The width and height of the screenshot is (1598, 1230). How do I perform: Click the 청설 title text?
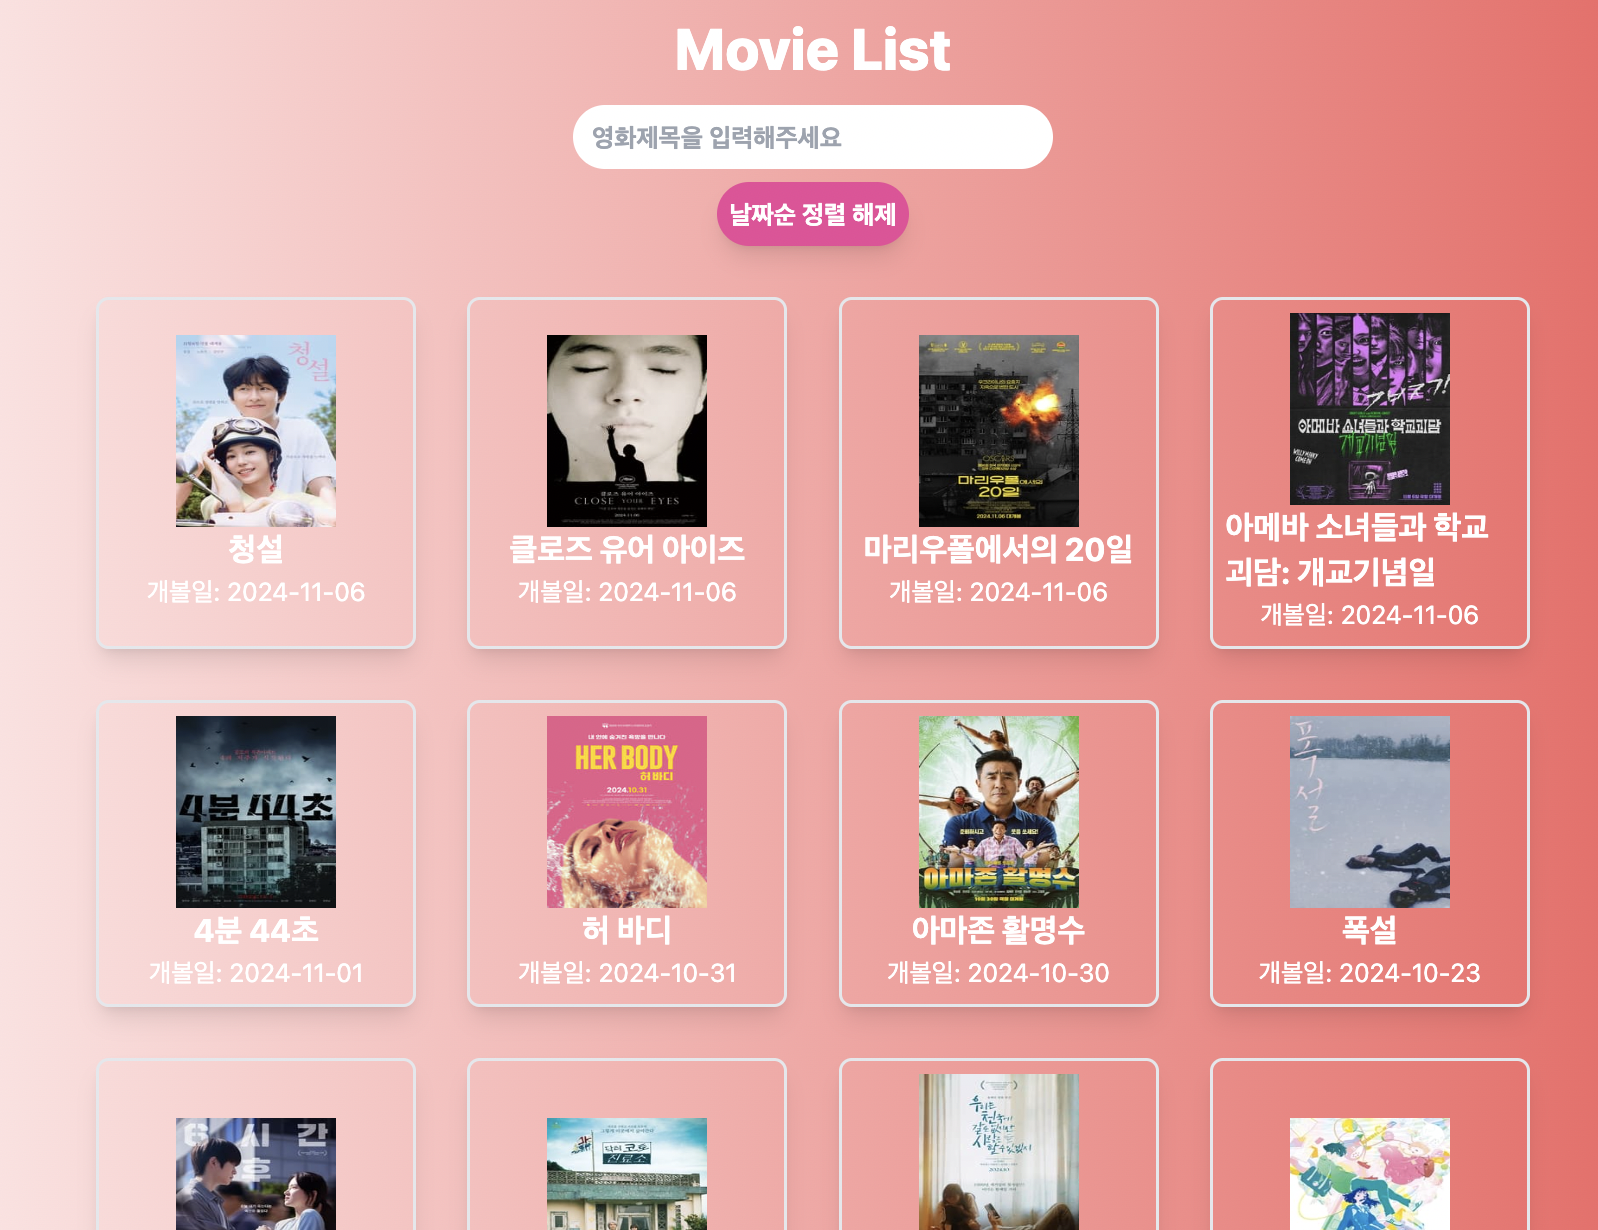[x=256, y=549]
